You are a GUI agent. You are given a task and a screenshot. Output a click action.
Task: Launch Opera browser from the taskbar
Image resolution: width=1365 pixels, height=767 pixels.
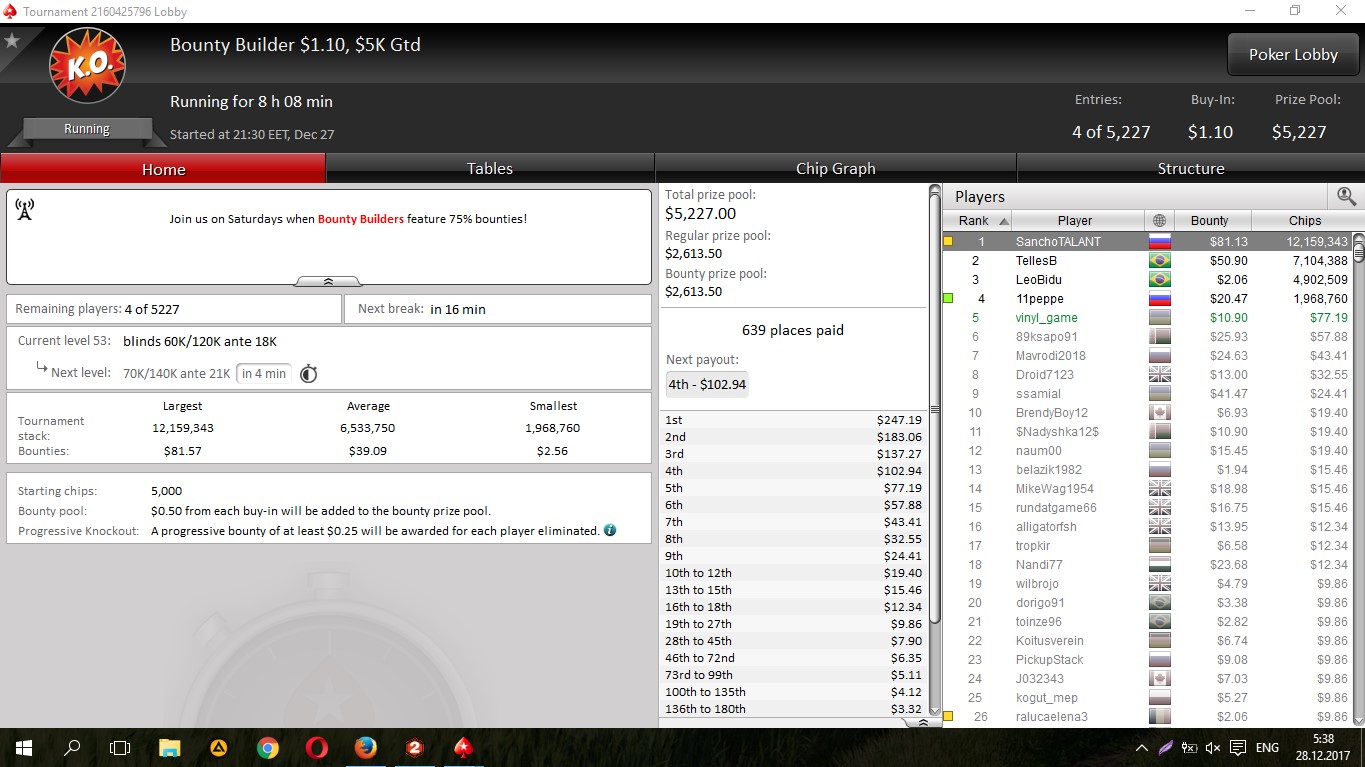point(316,747)
